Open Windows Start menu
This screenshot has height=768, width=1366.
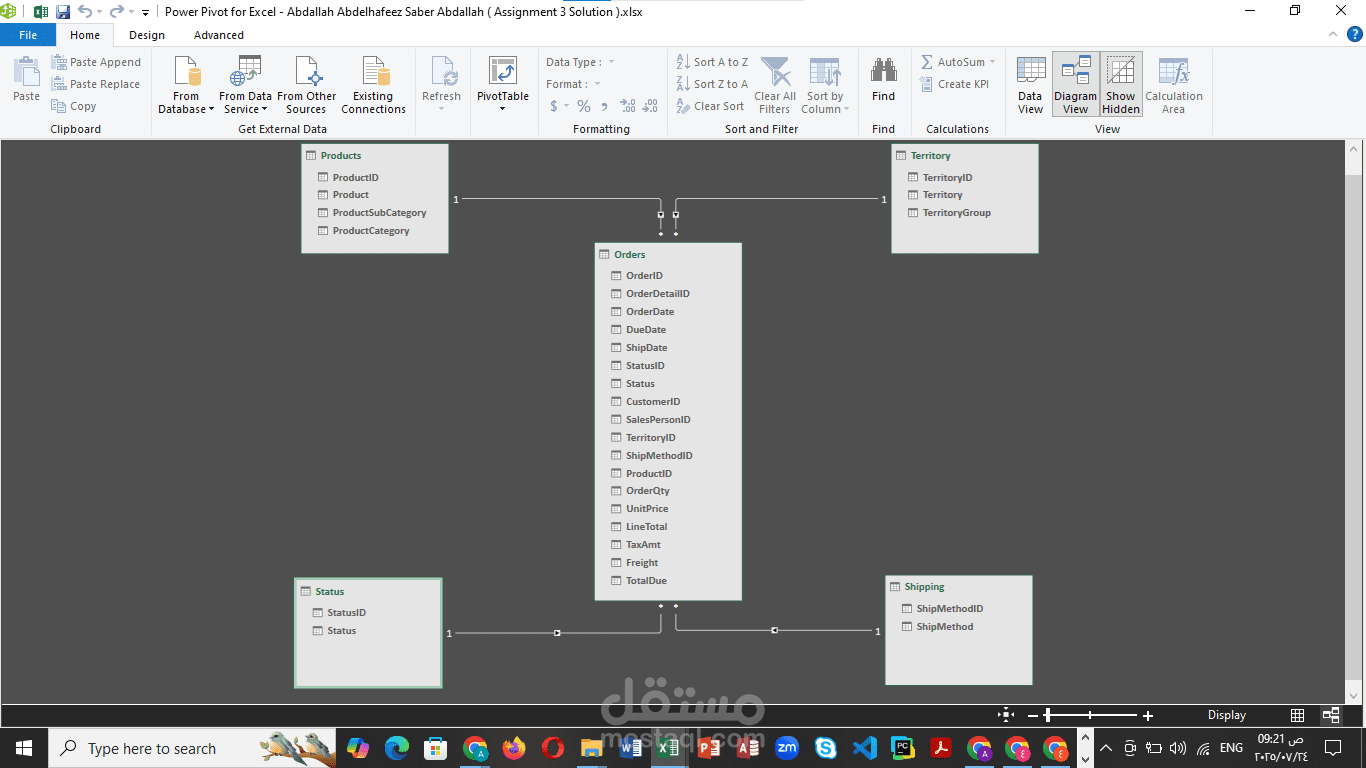(24, 748)
